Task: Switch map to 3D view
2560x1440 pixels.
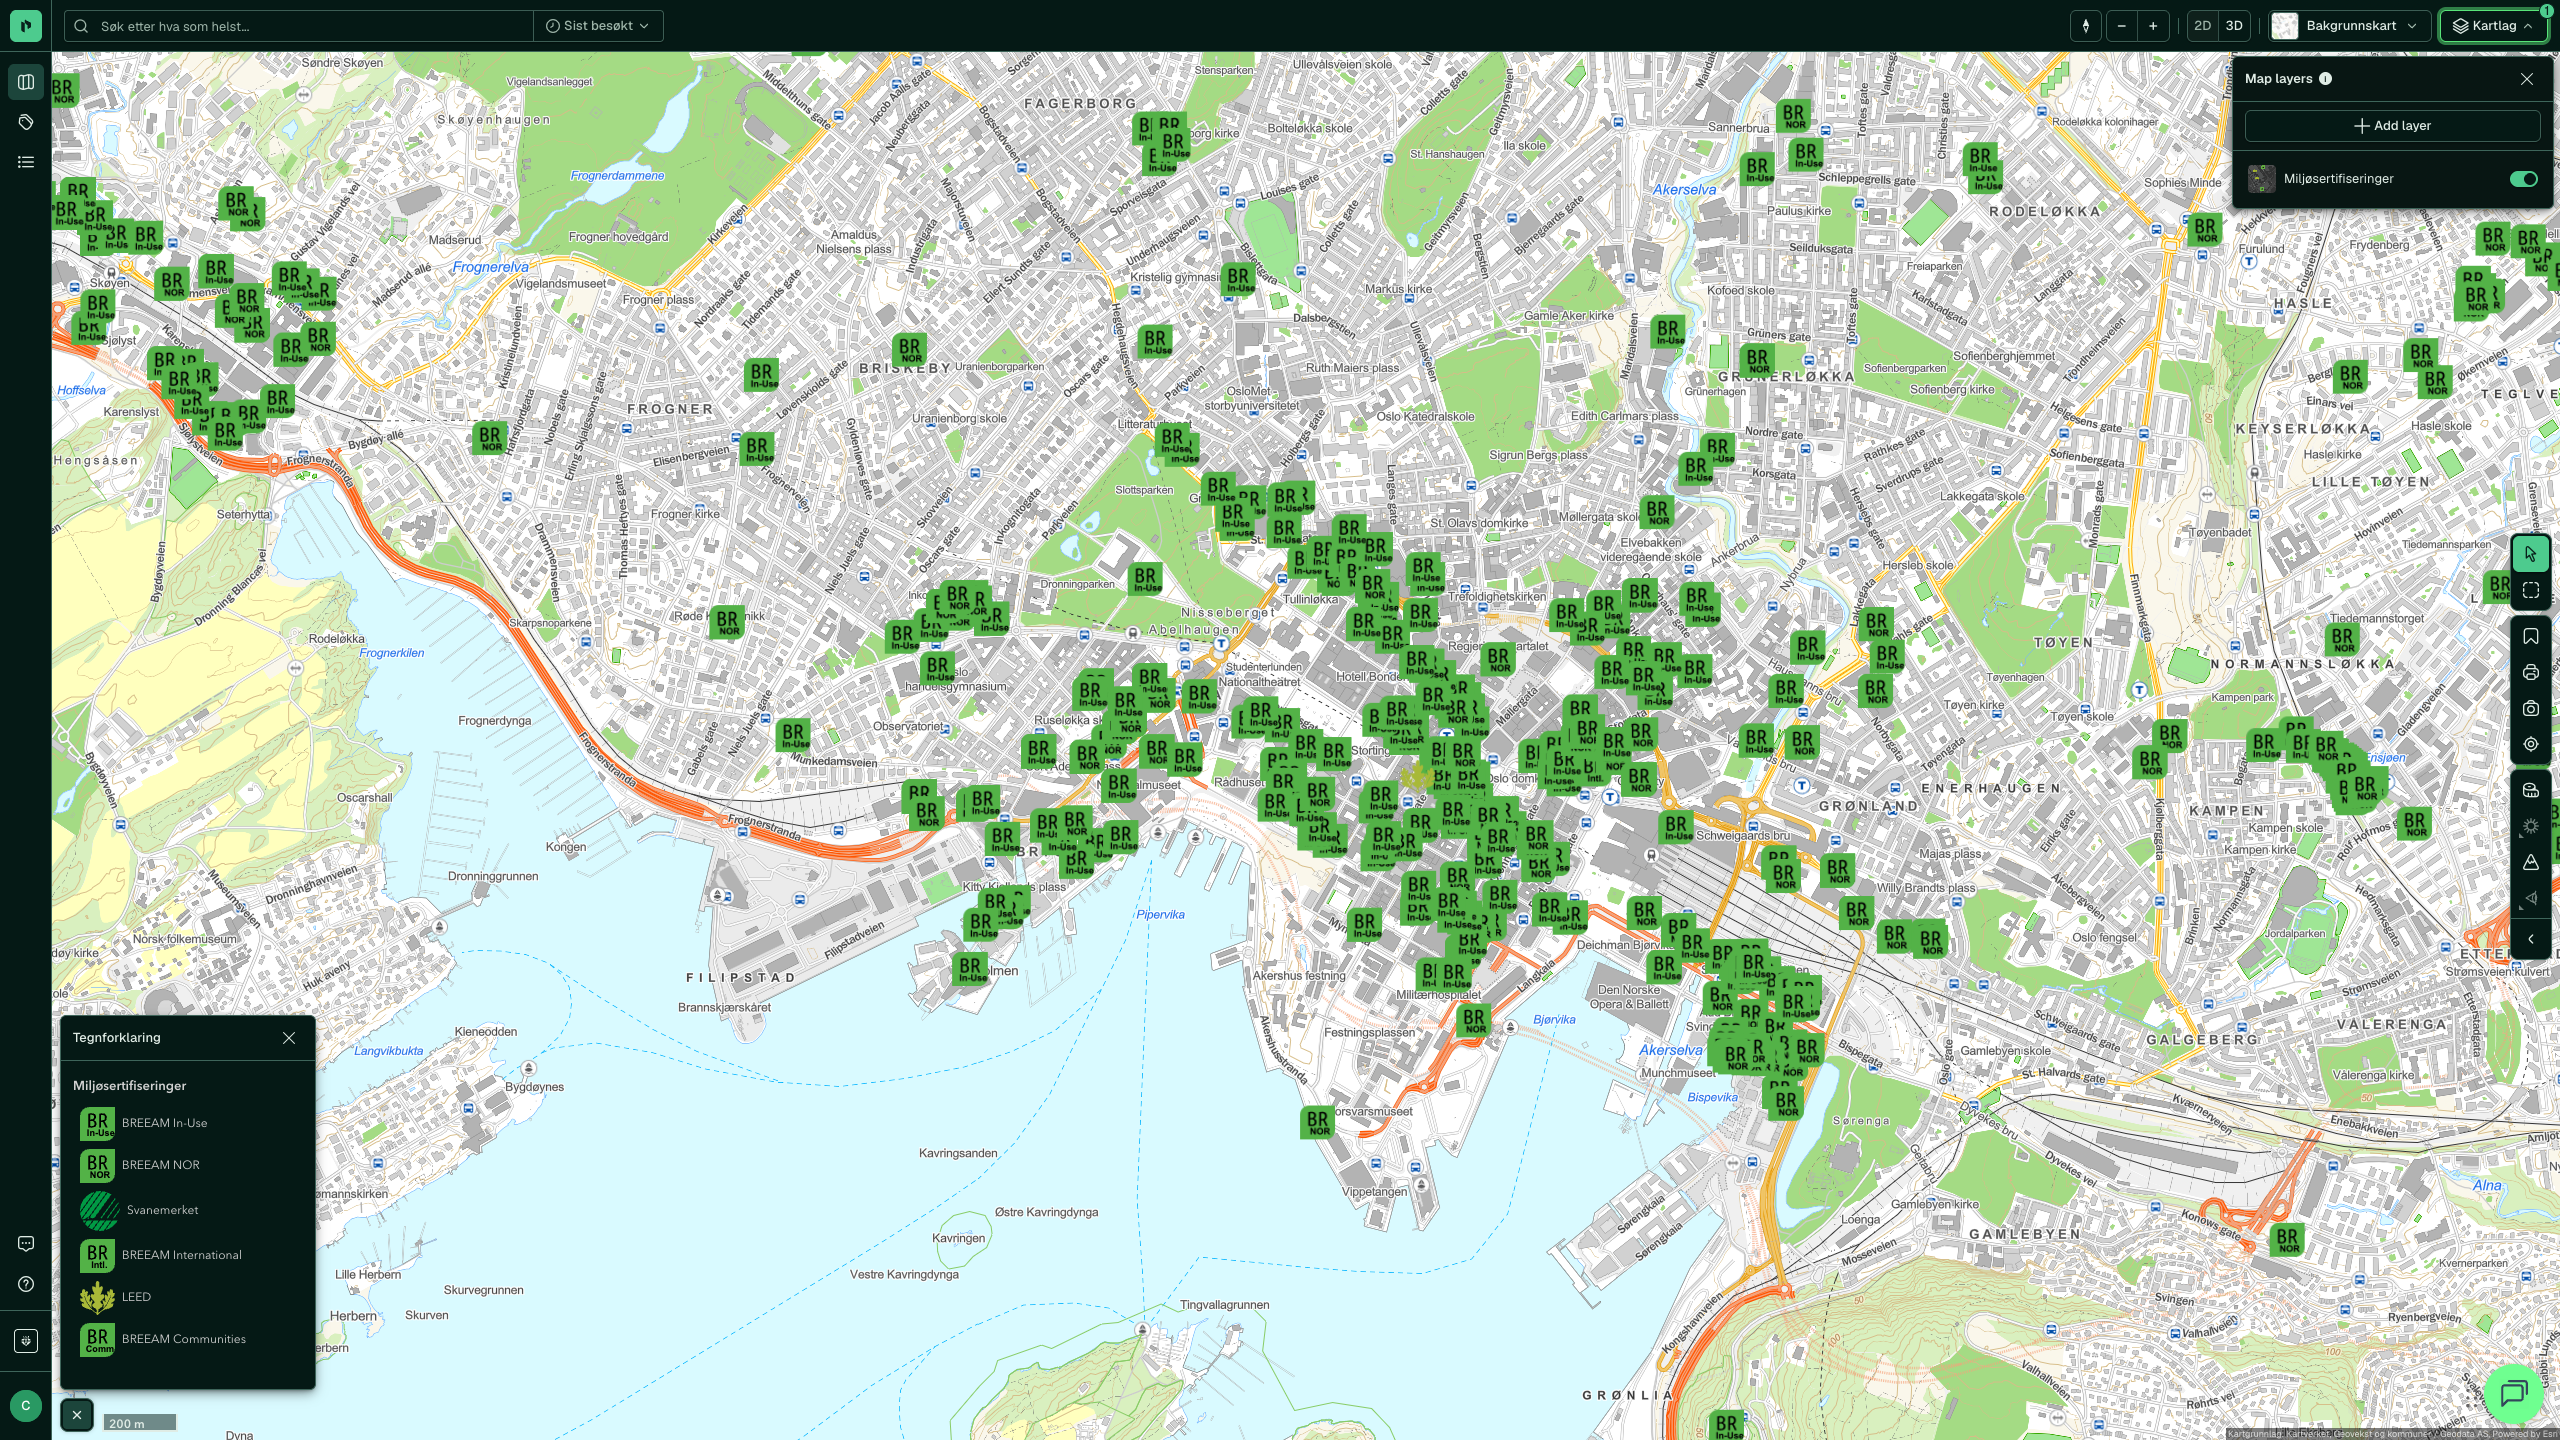Action: coord(2234,26)
